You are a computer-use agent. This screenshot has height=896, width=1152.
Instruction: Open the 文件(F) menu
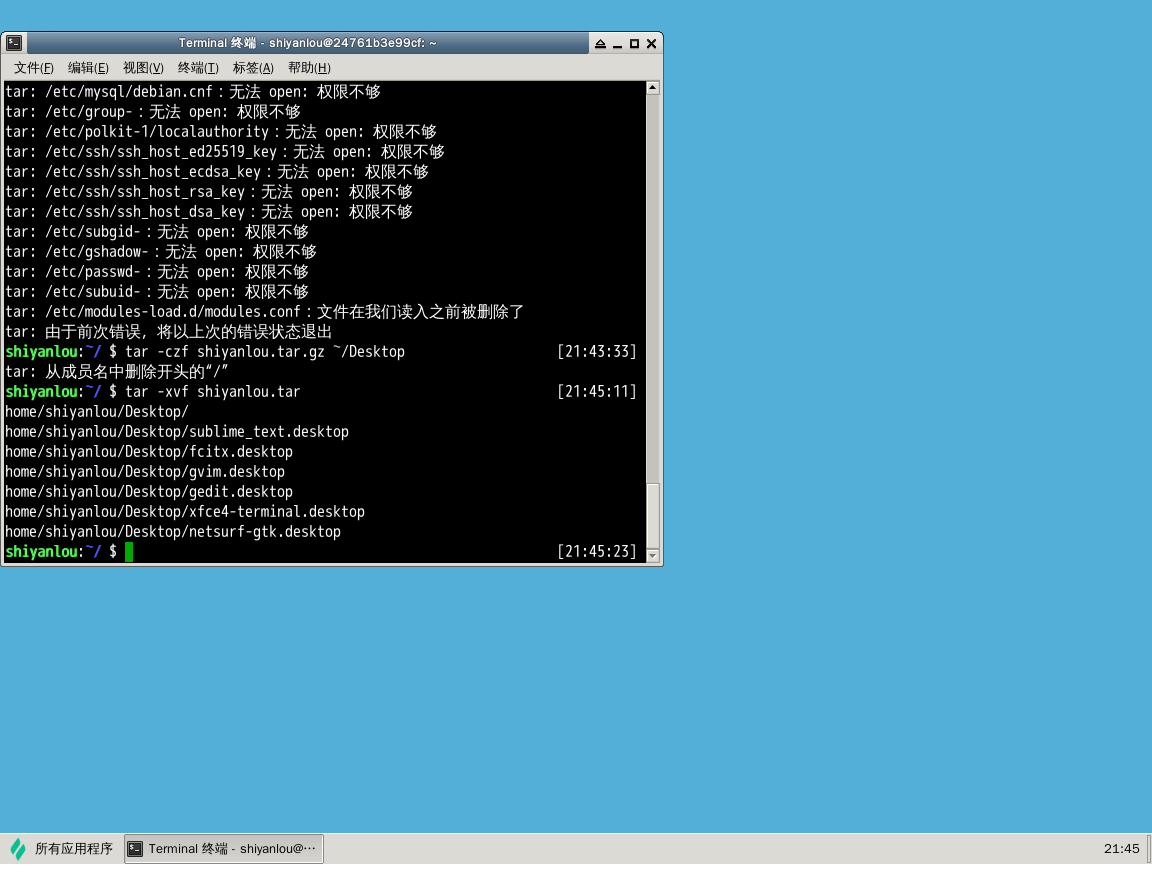[34, 68]
